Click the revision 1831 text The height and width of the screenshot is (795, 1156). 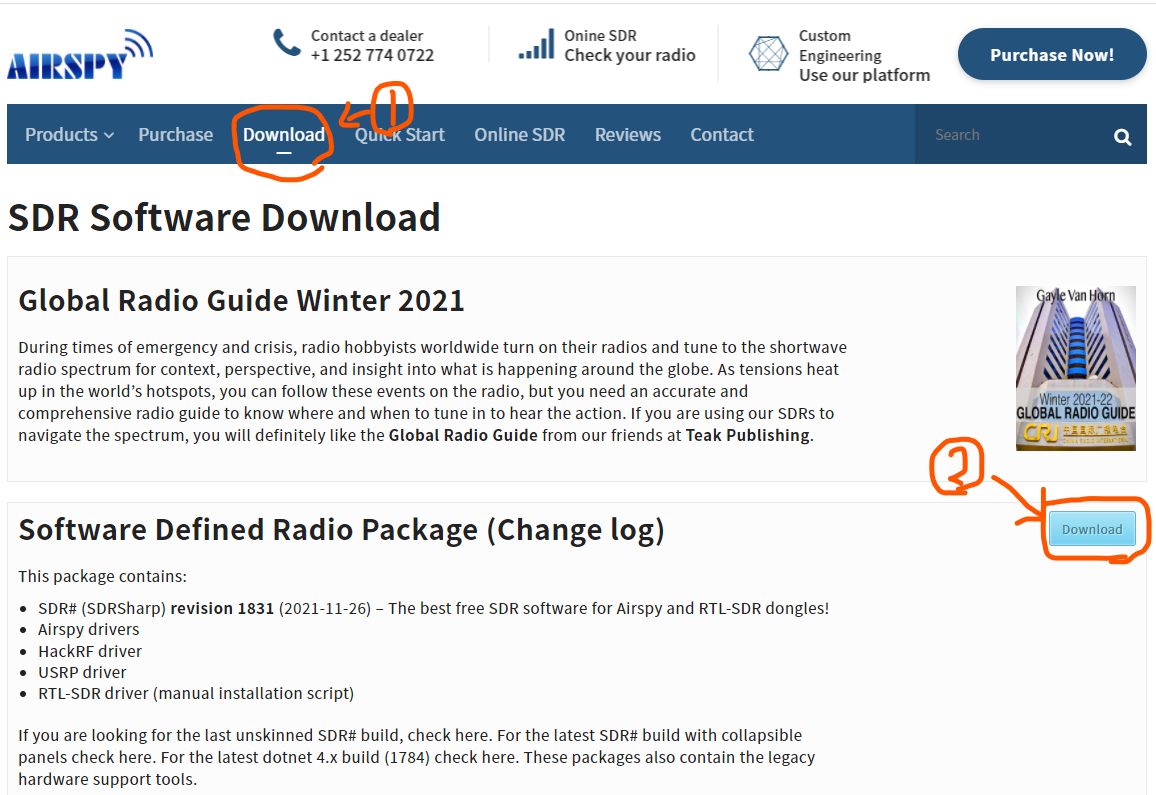(222, 608)
